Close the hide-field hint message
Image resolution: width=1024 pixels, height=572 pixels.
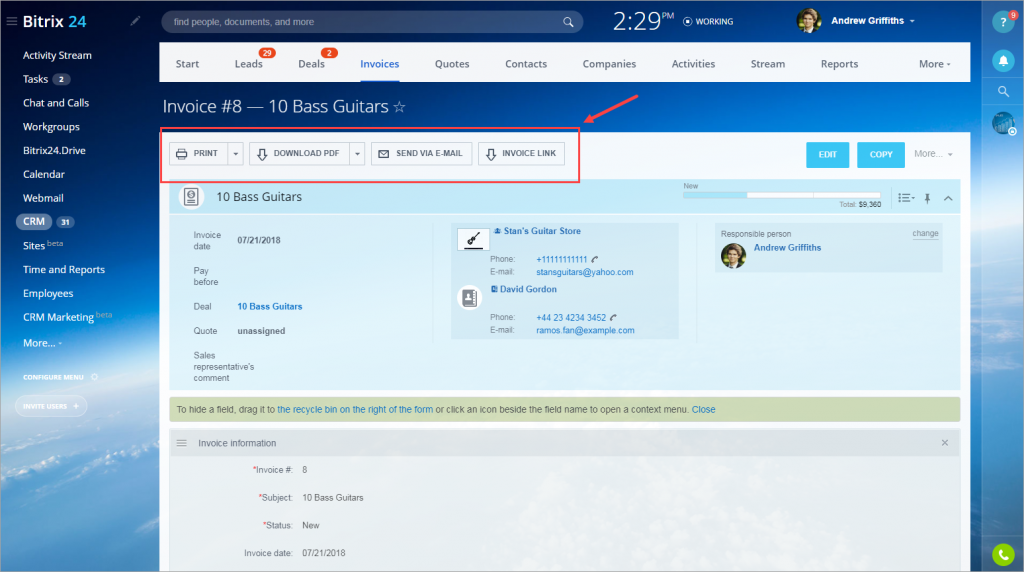pyautogui.click(x=703, y=409)
